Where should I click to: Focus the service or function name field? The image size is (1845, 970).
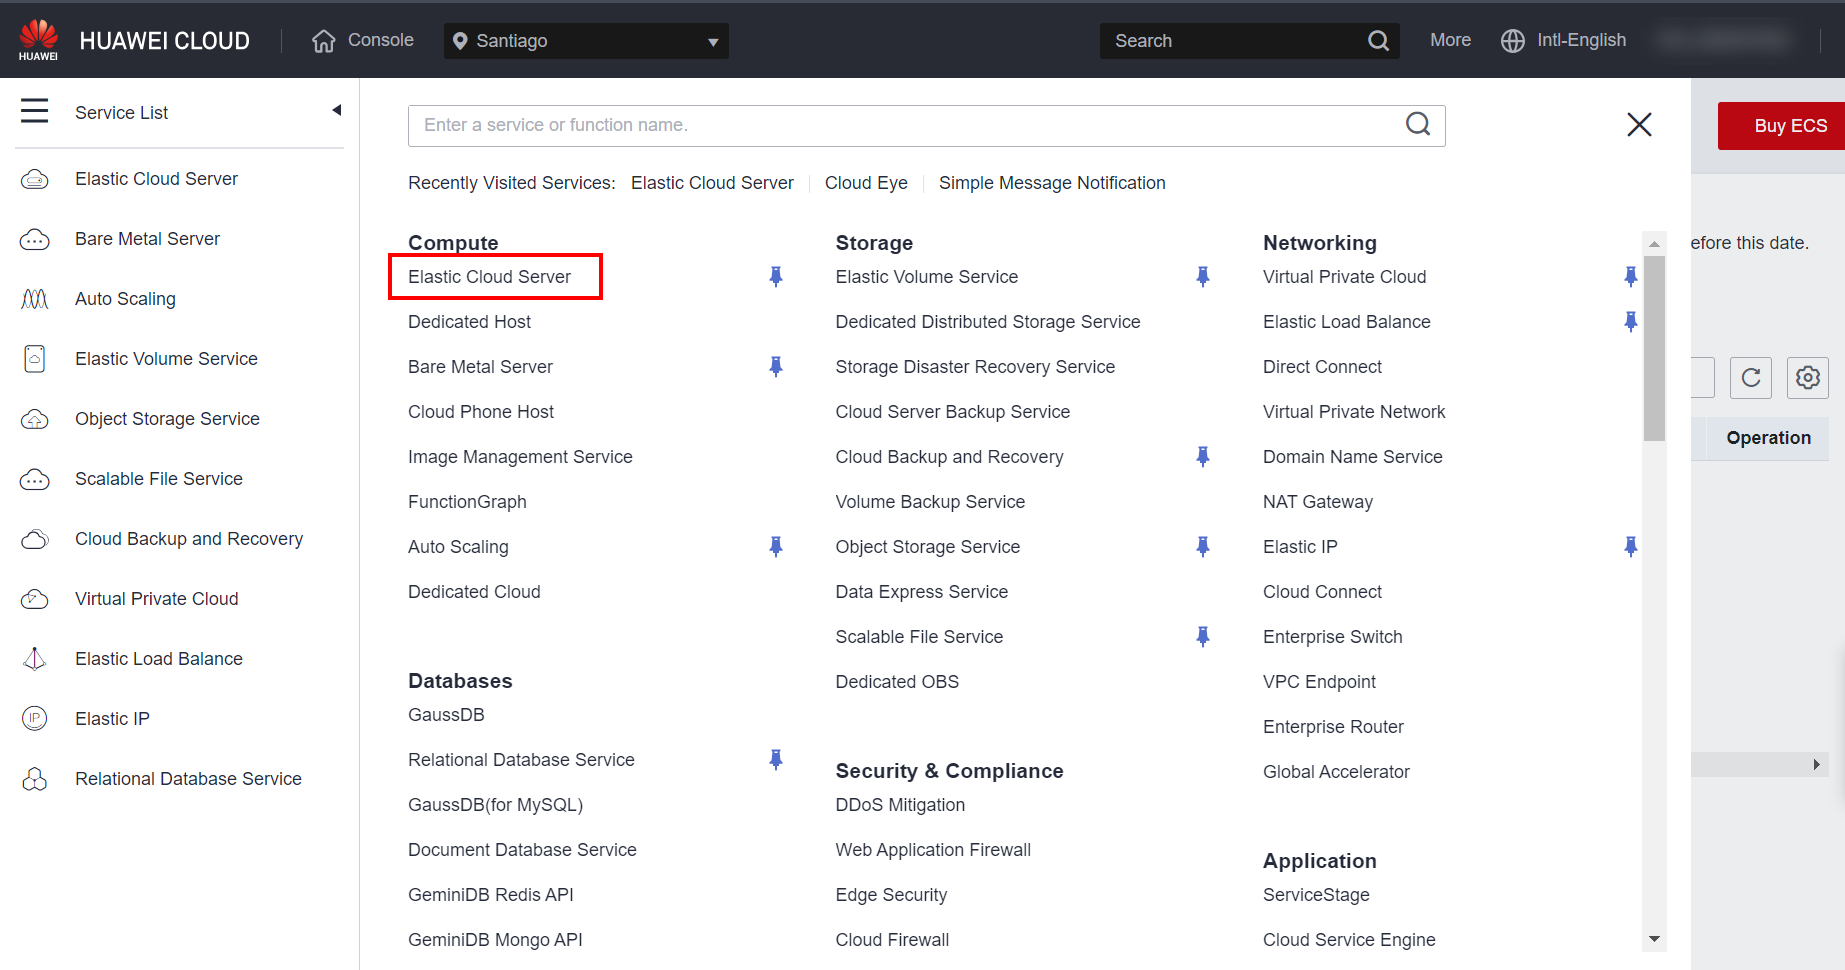pos(900,126)
